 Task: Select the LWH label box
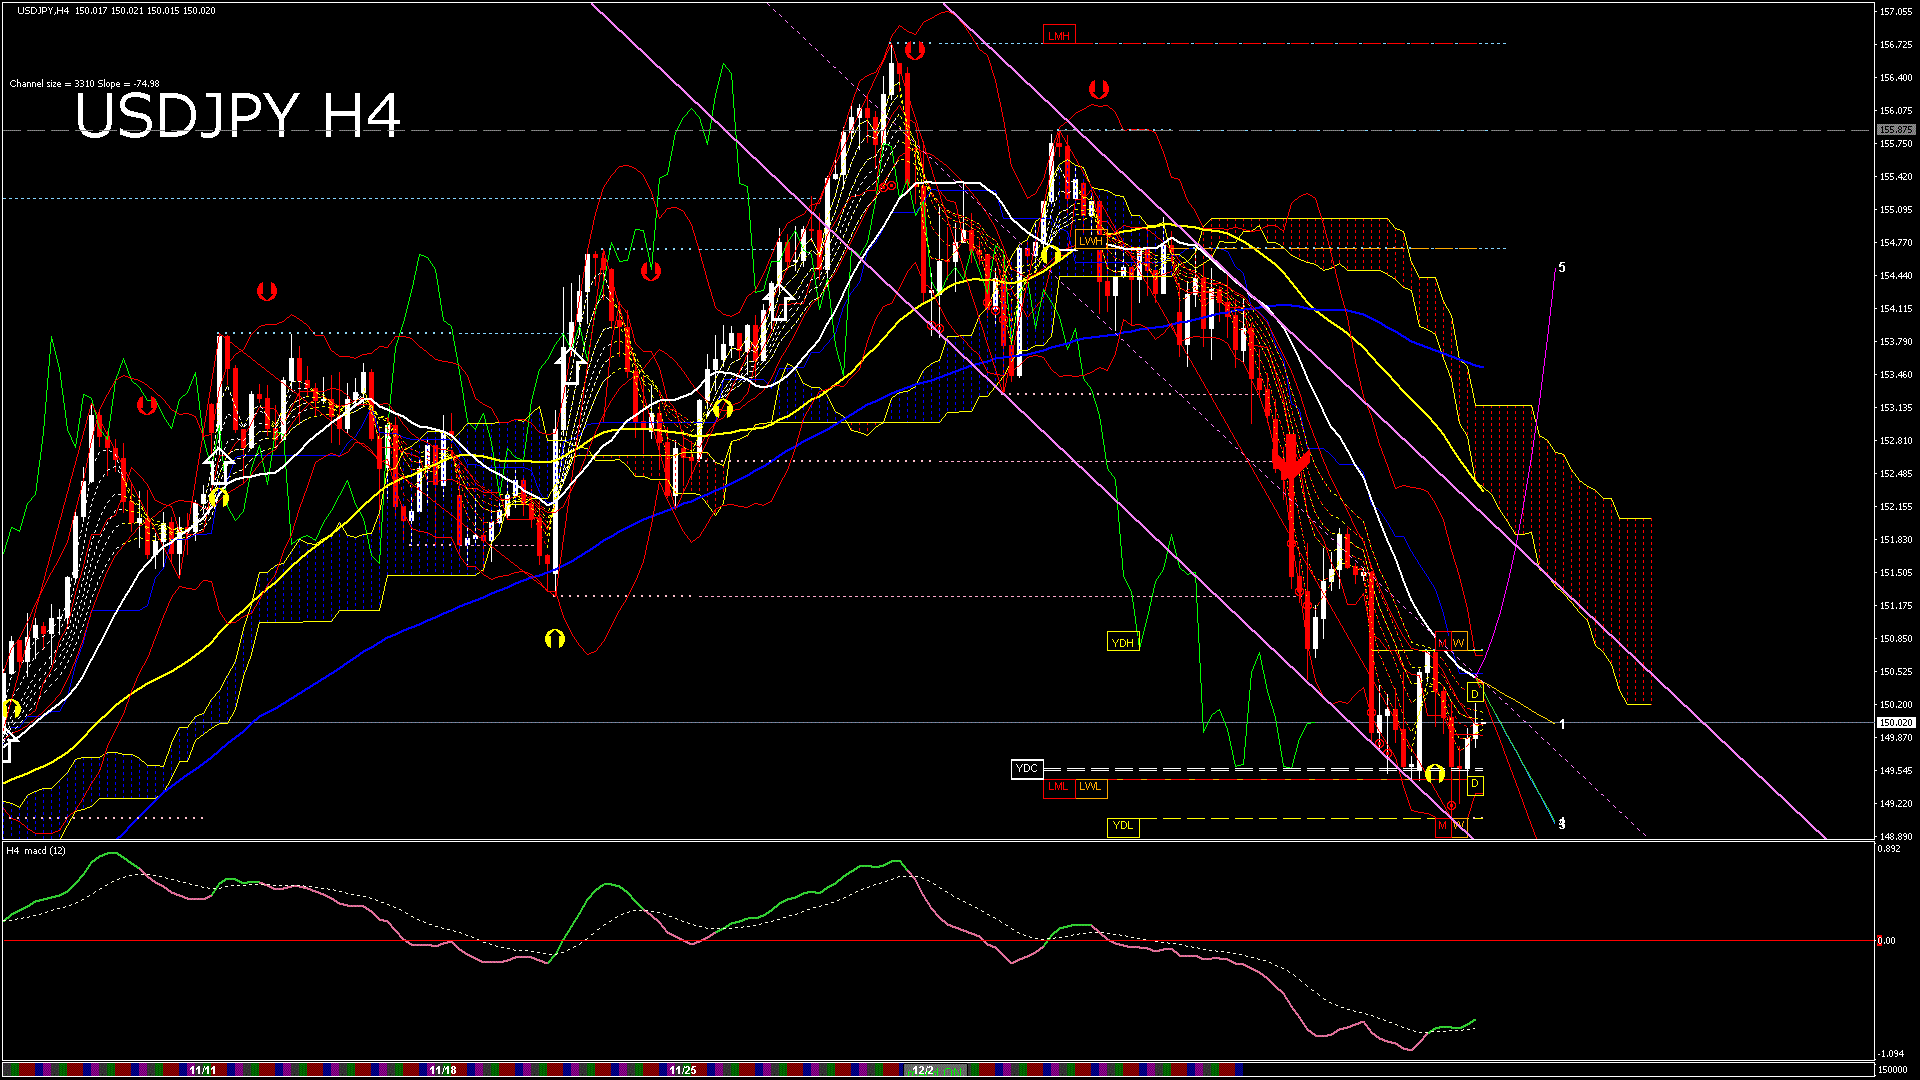1090,241
